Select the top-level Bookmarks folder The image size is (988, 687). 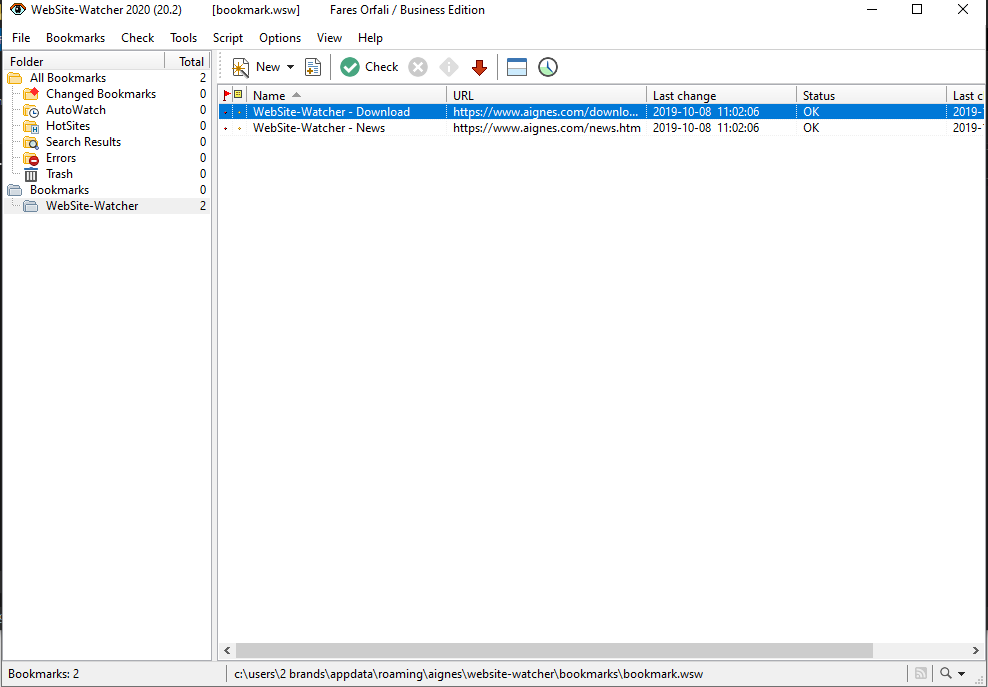point(59,190)
